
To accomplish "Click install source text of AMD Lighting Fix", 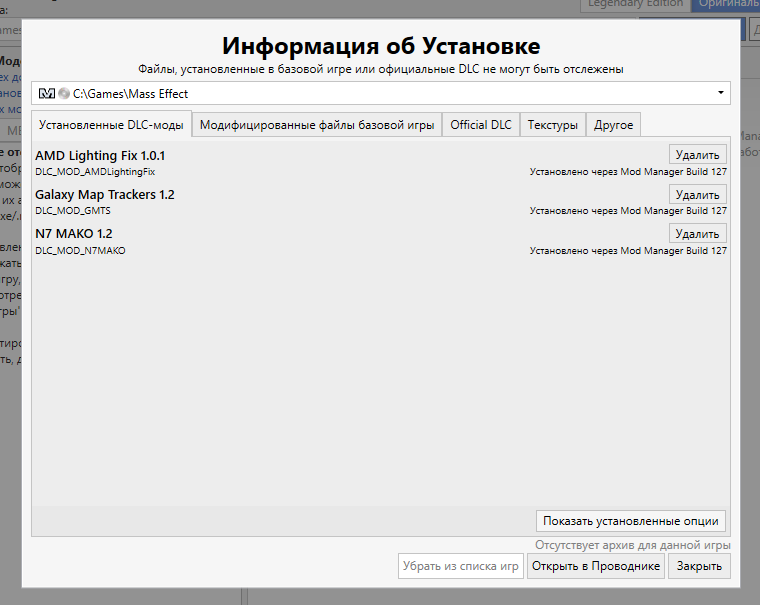I will [628, 172].
